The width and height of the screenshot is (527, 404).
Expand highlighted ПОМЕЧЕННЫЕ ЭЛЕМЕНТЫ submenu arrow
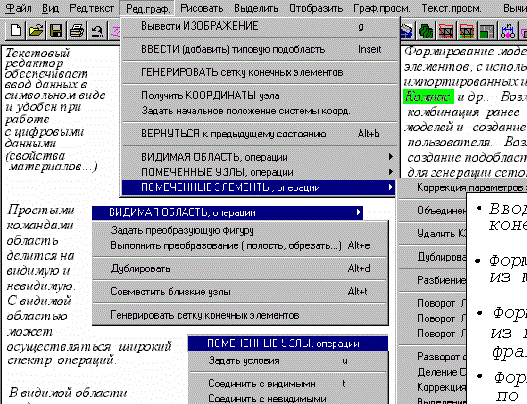[391, 187]
